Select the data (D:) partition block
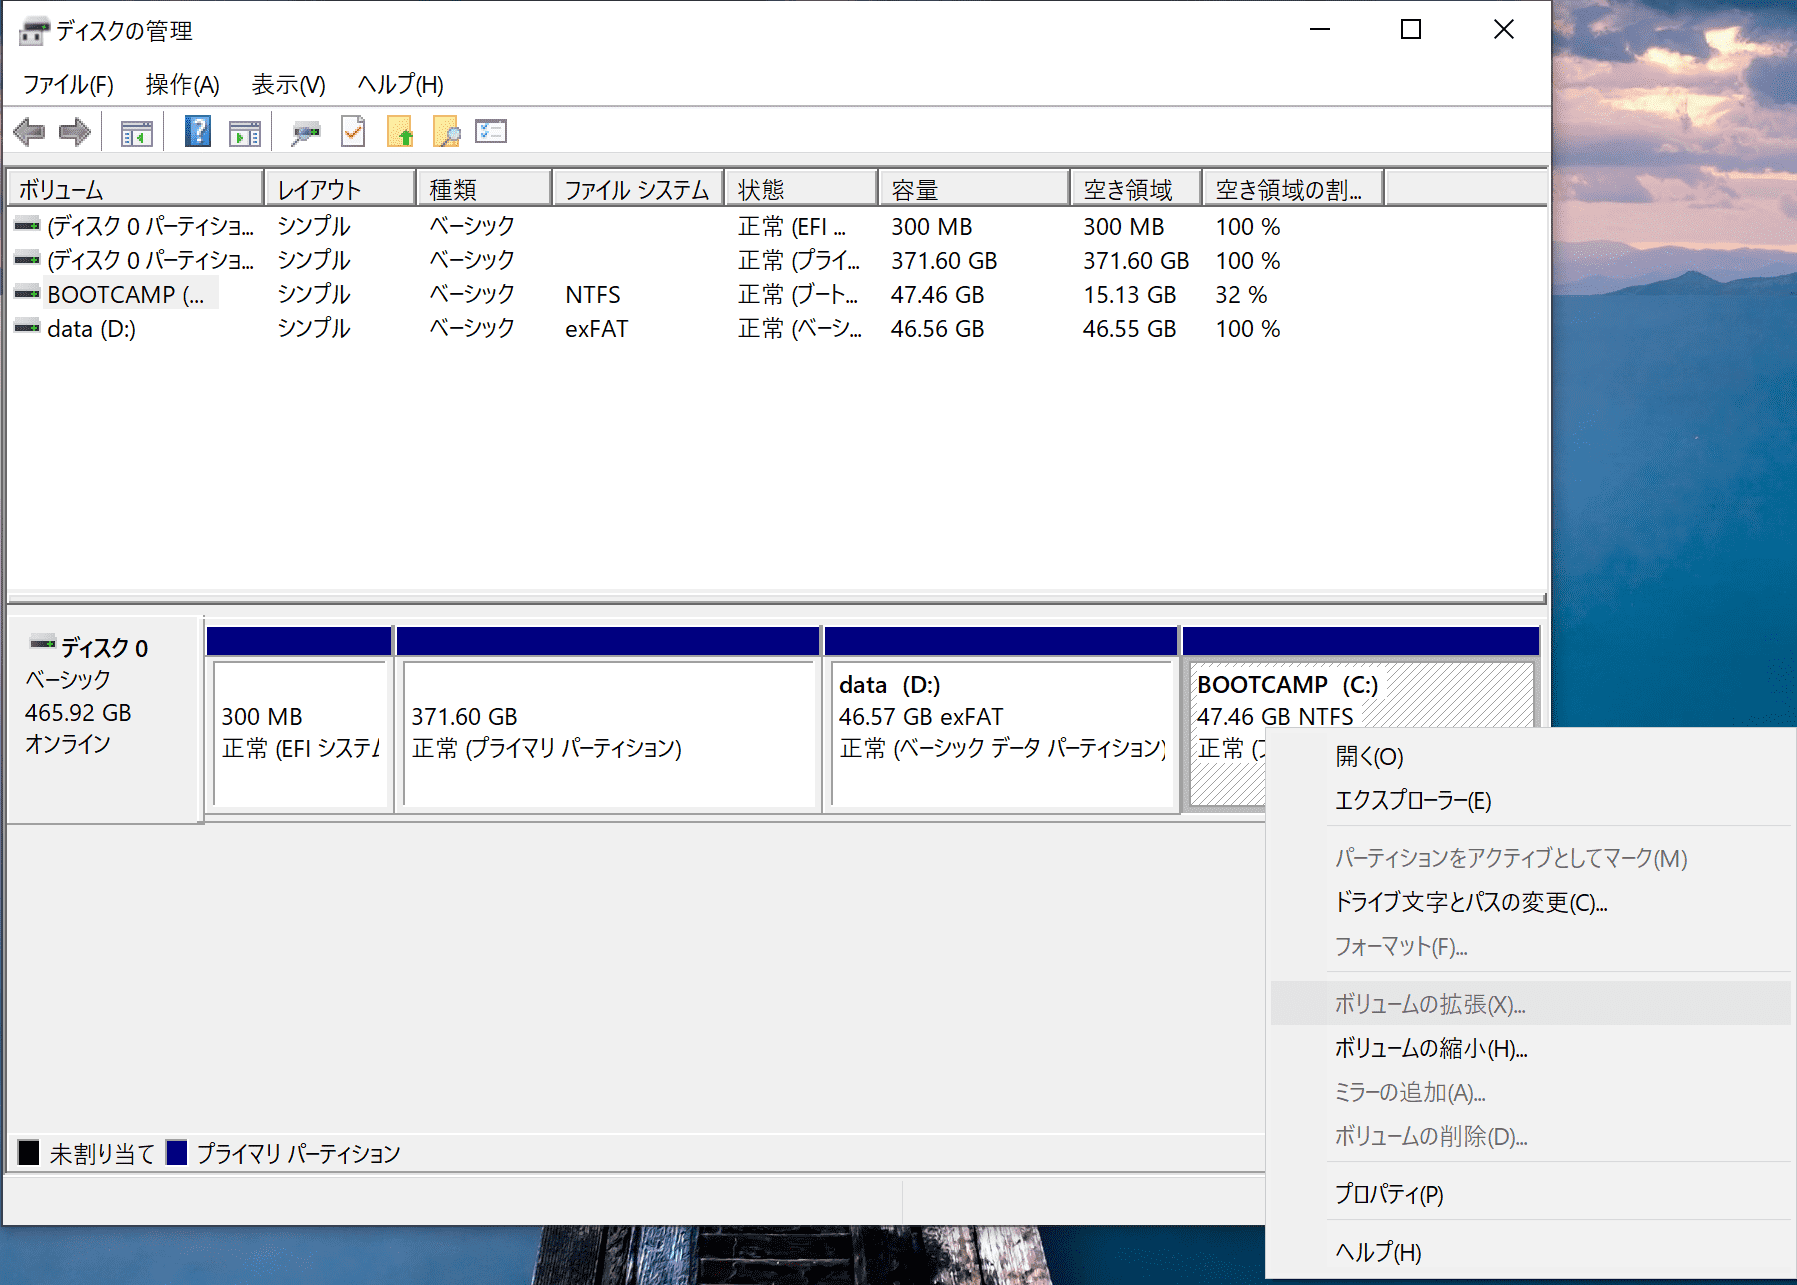Viewport: 1797px width, 1285px height. [1001, 720]
